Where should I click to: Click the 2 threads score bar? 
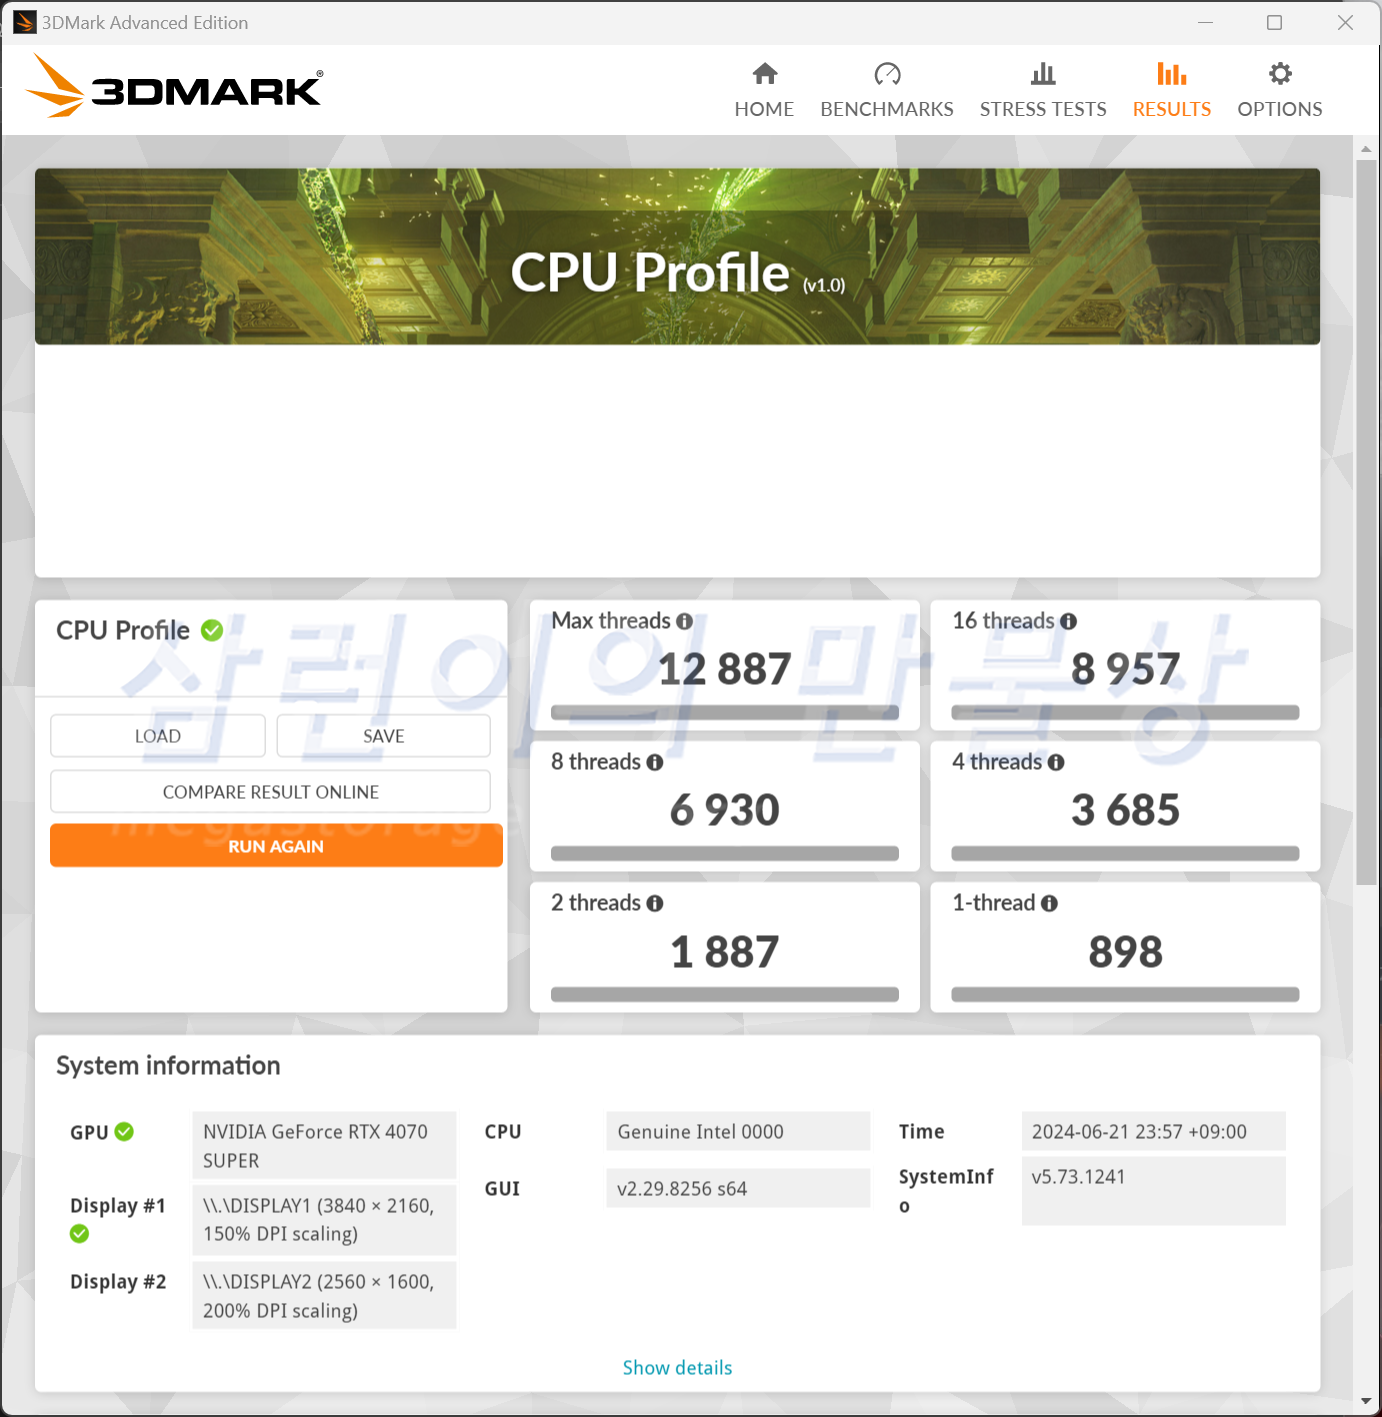(725, 995)
